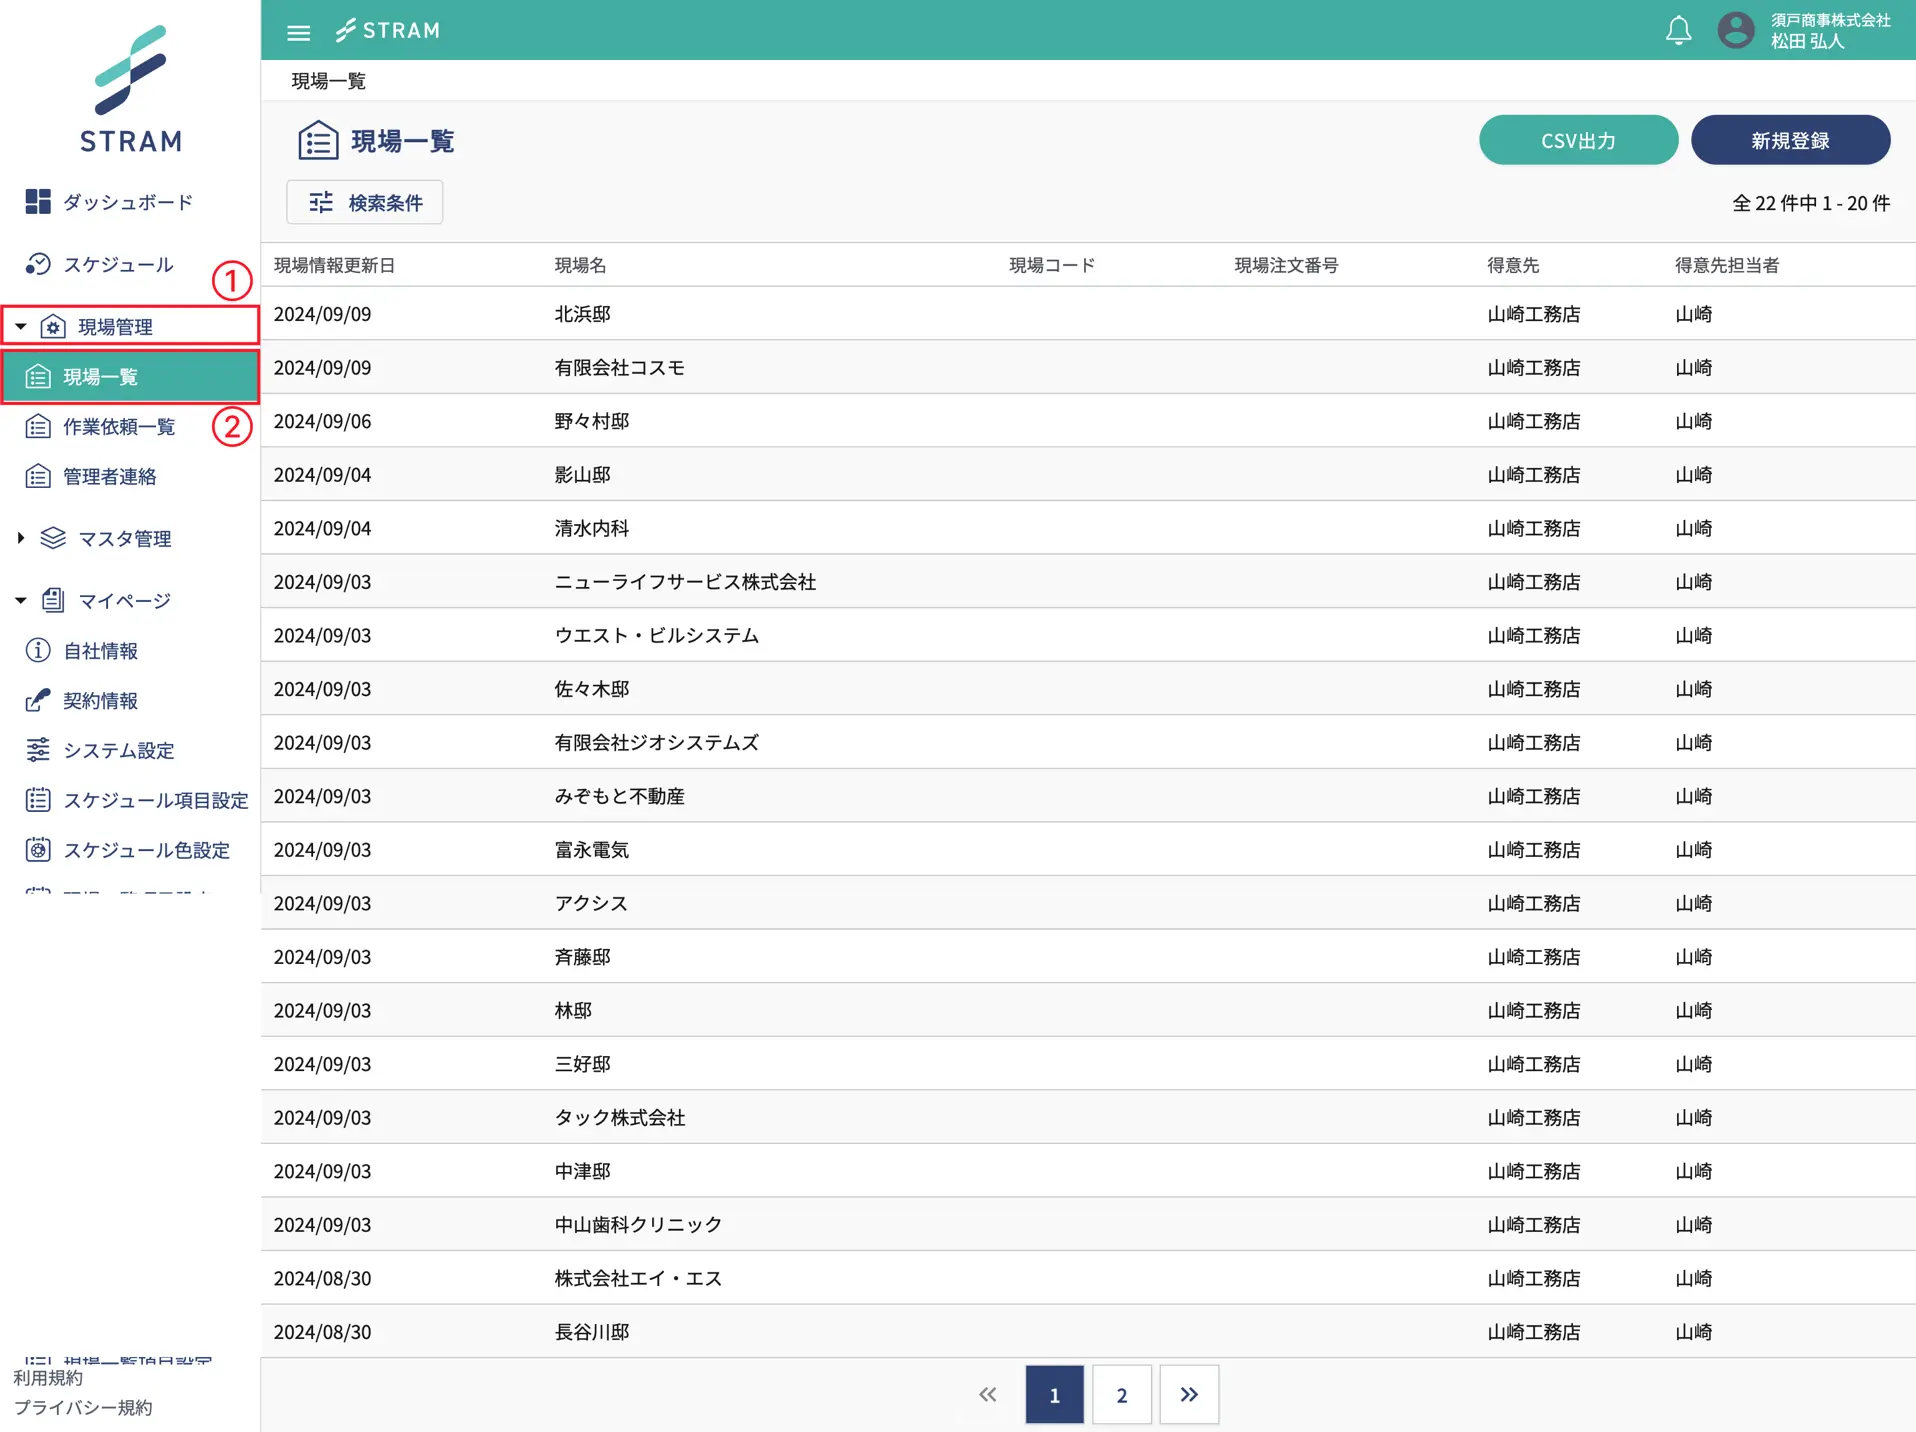Open the ダッシュボード dashboard icon
The width and height of the screenshot is (1916, 1432).
pos(38,202)
